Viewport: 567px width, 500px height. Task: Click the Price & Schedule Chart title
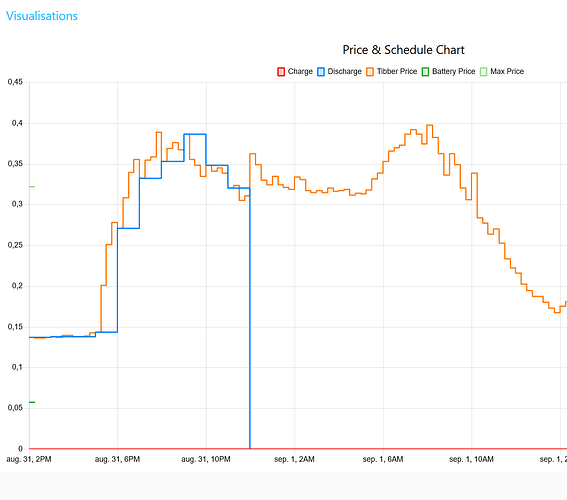[x=403, y=50]
